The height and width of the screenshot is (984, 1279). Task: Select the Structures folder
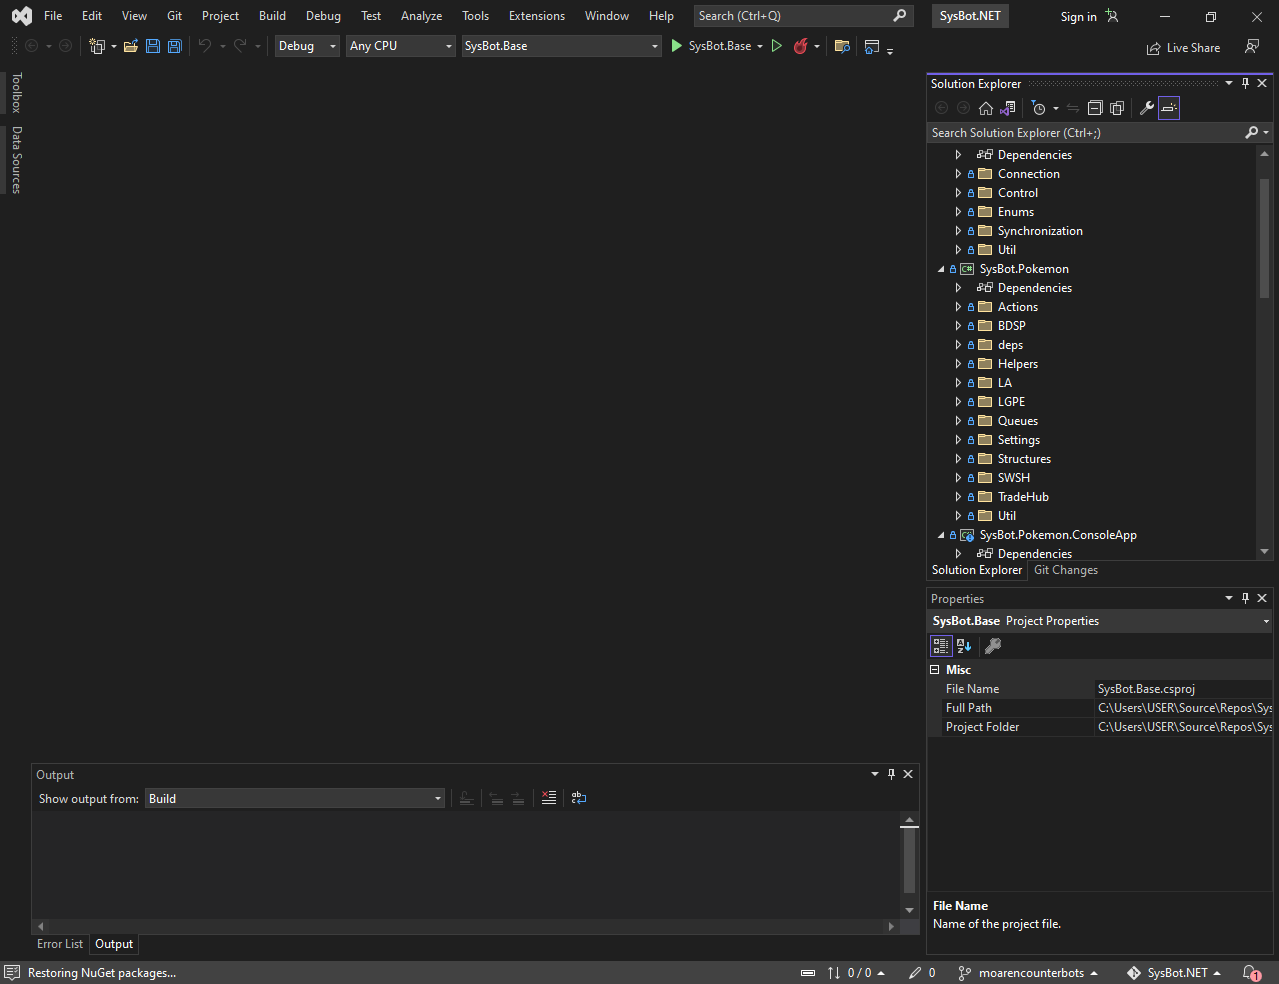[x=1024, y=459]
